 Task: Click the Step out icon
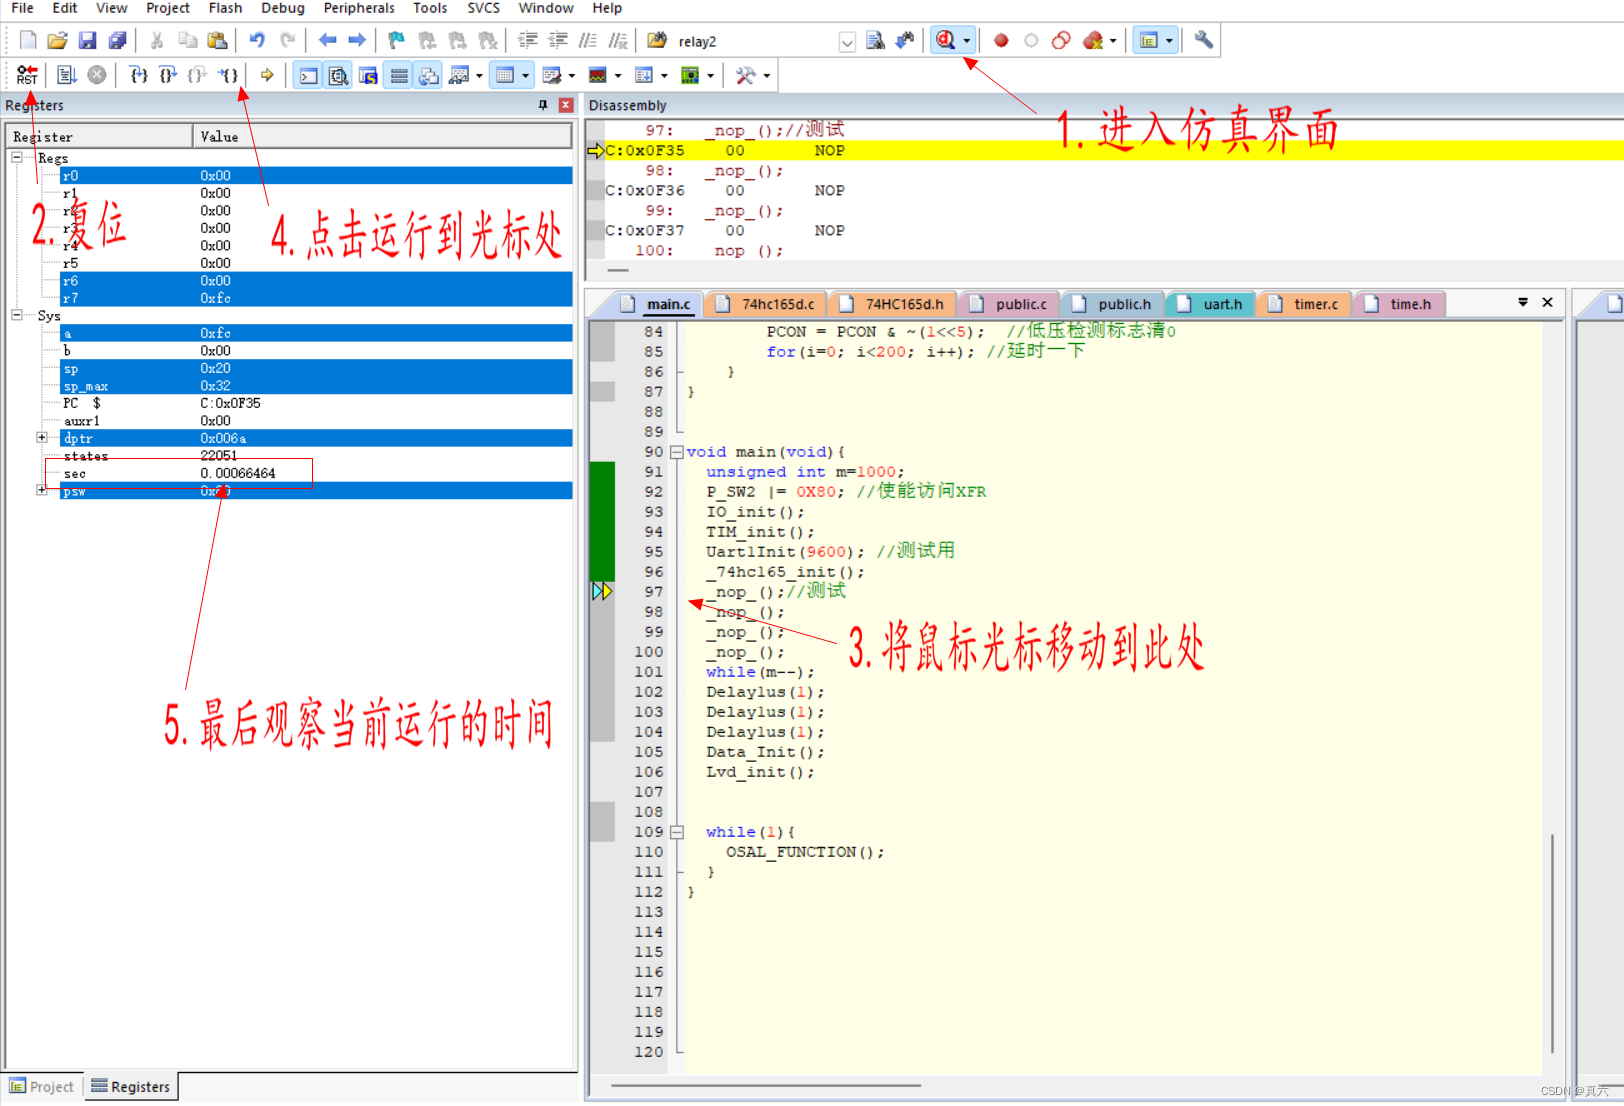pos(198,75)
